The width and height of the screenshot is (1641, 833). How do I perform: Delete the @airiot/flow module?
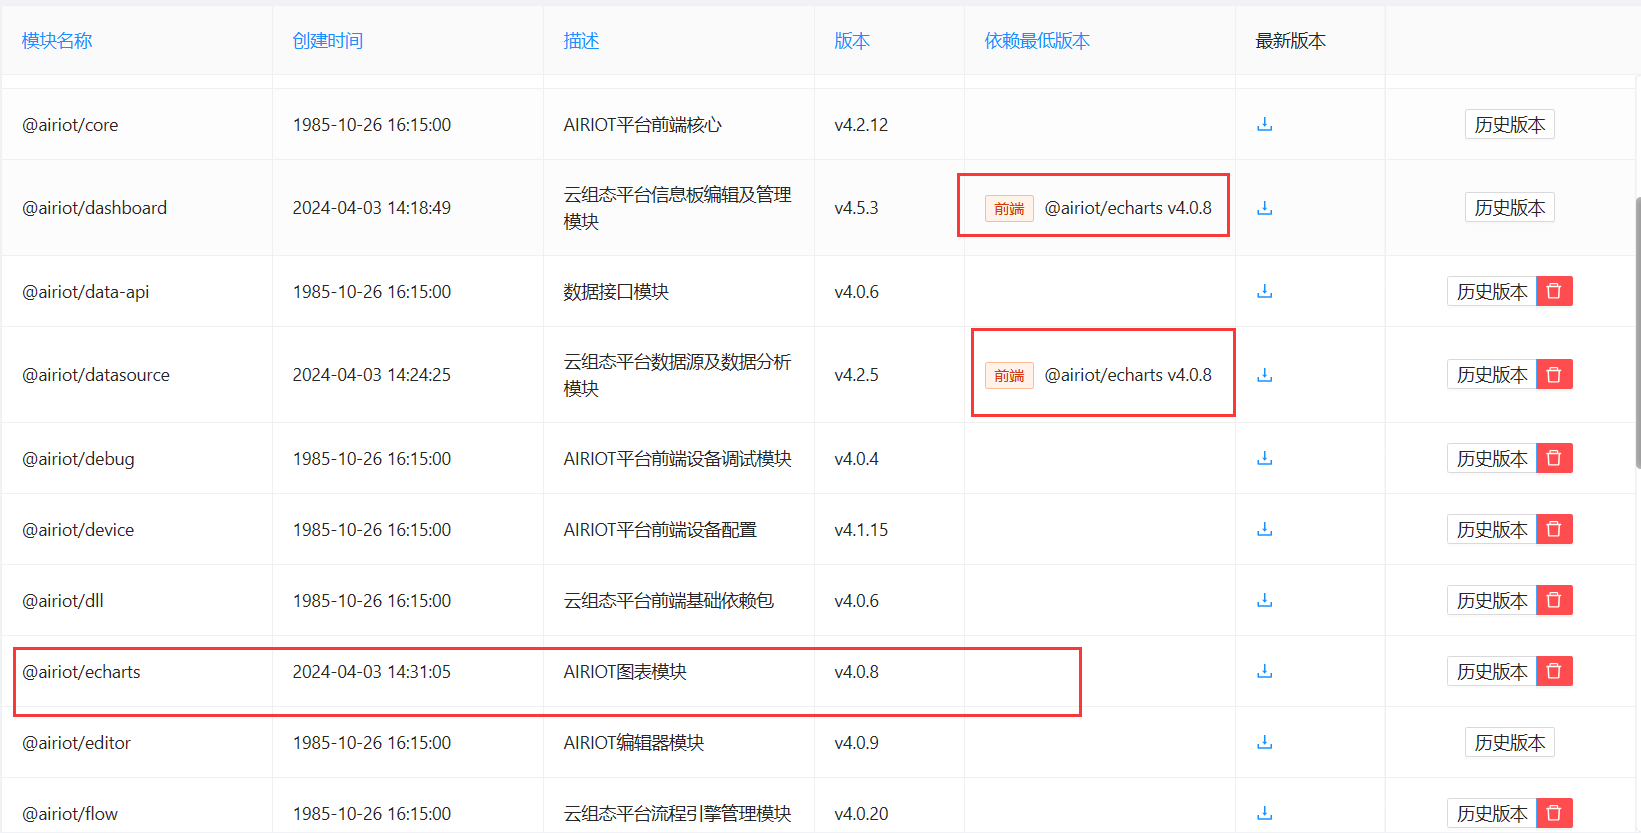point(1554,813)
